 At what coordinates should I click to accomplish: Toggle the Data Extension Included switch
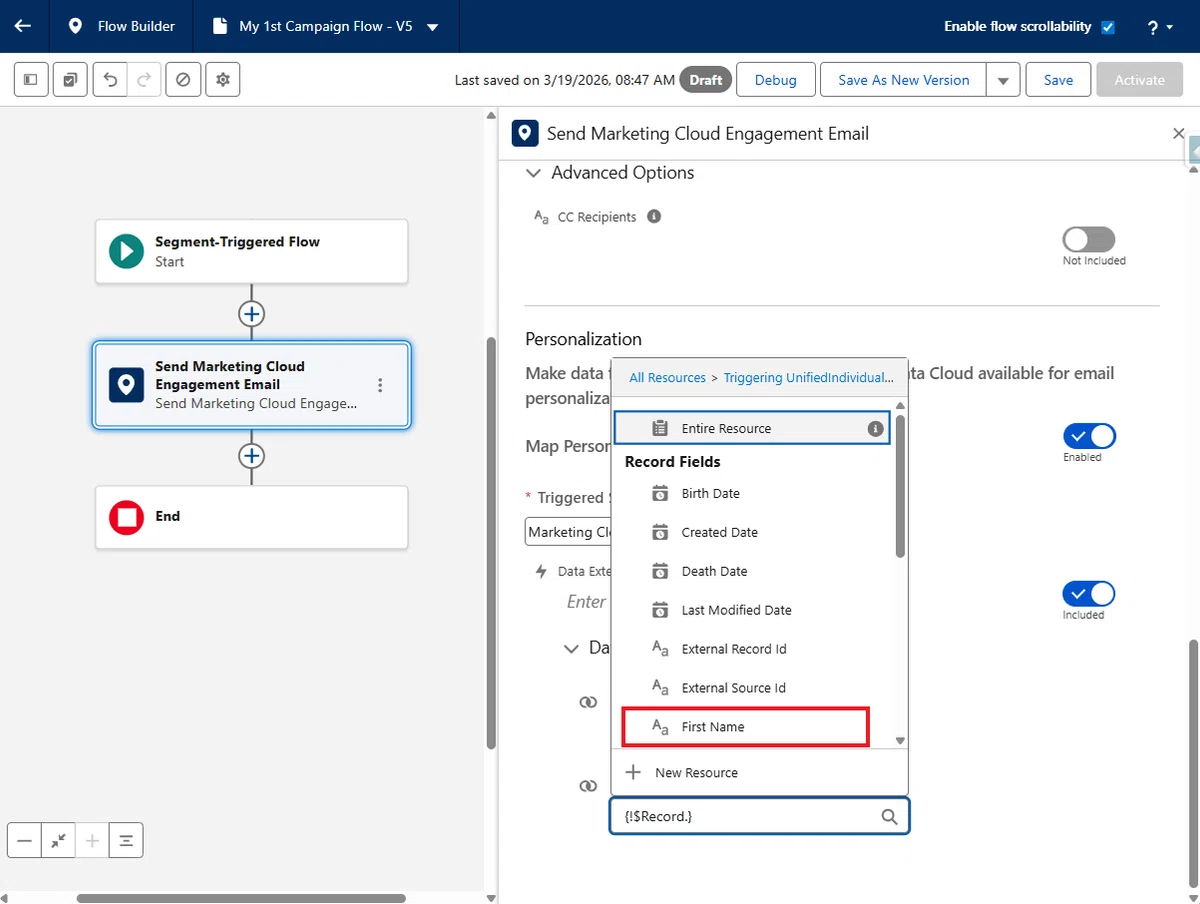1089,594
